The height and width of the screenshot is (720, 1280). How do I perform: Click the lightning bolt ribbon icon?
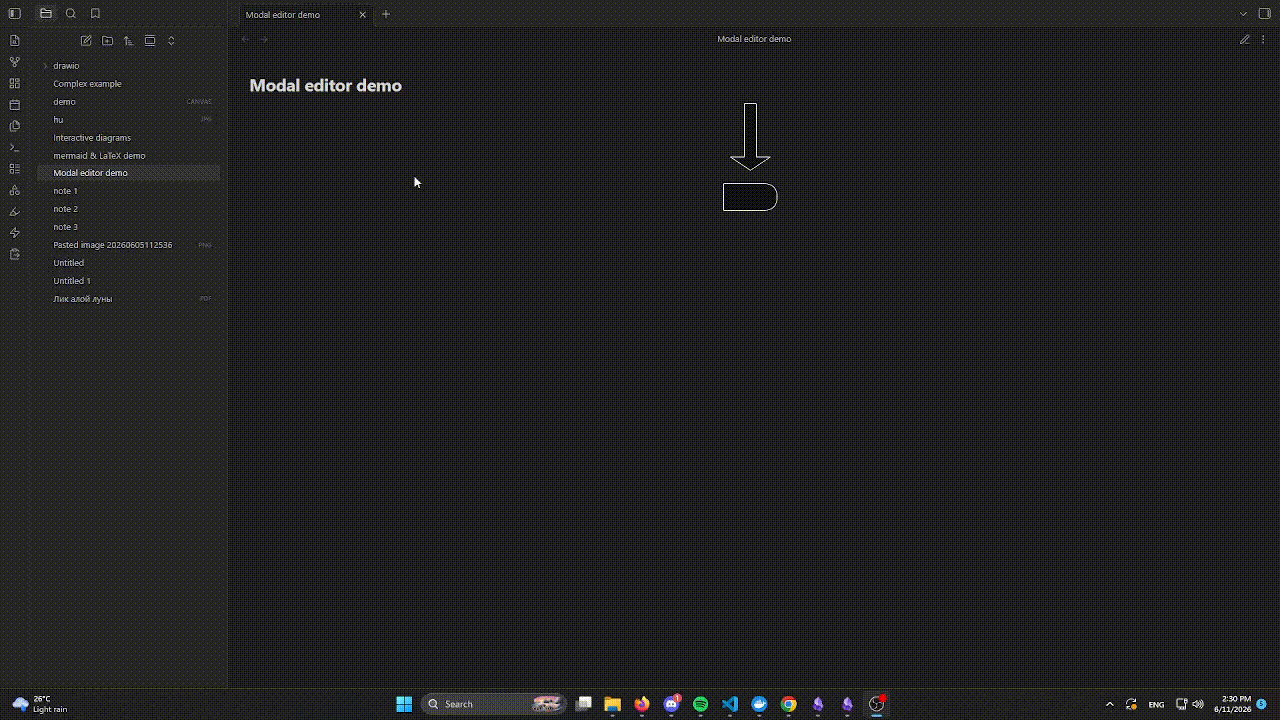[x=14, y=233]
